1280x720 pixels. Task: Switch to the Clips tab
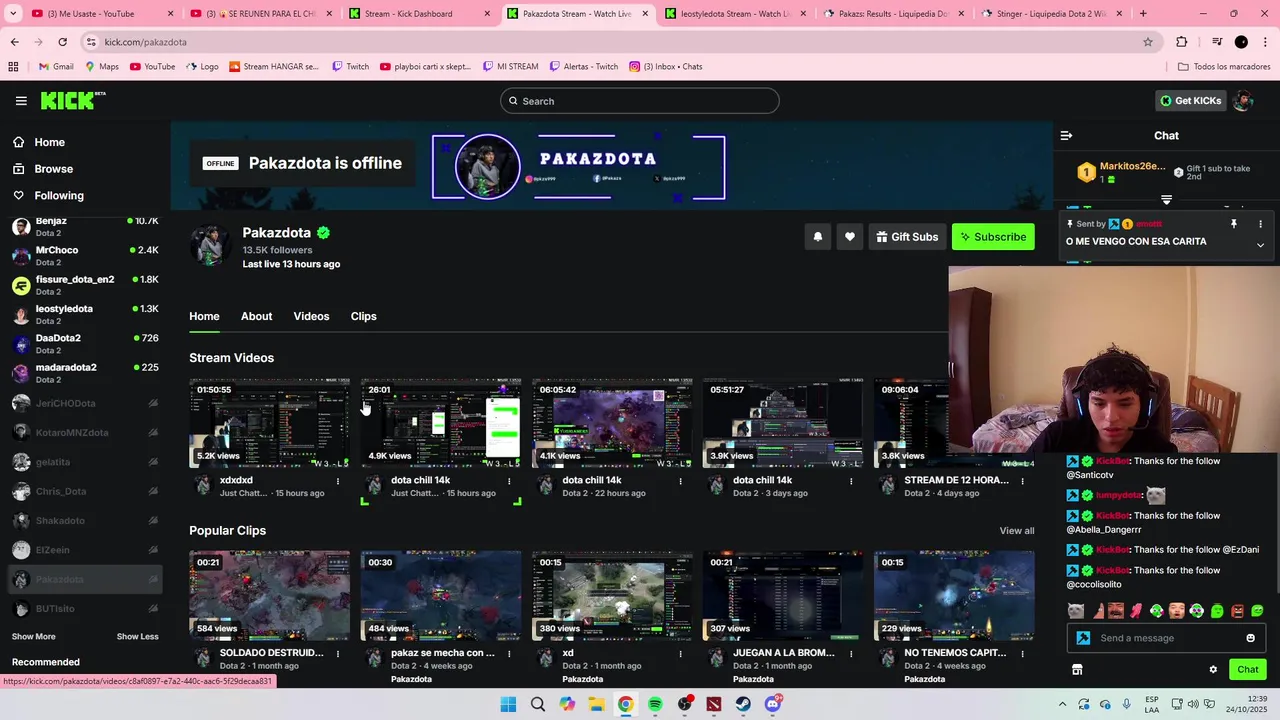(363, 316)
